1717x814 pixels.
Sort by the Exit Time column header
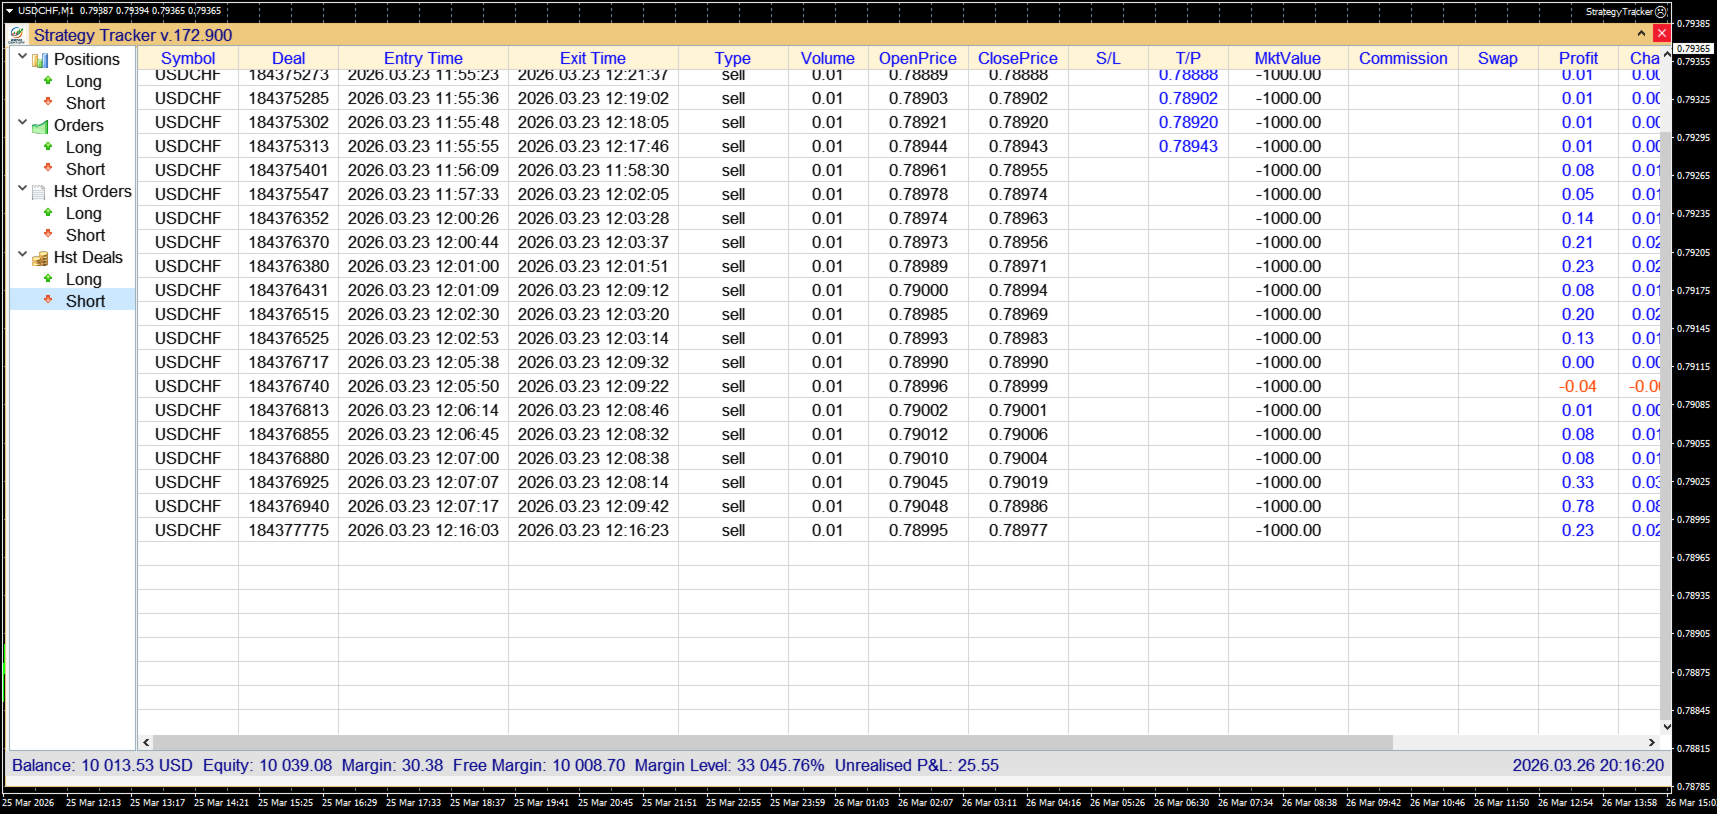tap(593, 58)
